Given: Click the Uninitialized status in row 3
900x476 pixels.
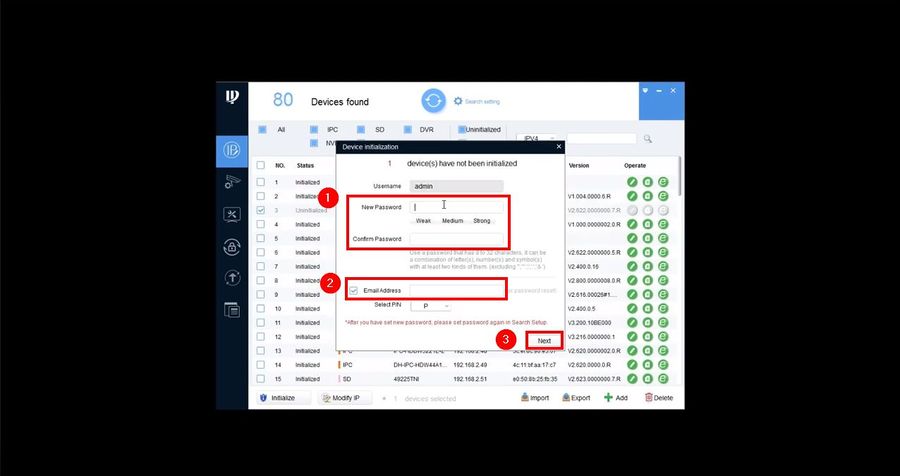Looking at the screenshot, I should click(x=311, y=210).
